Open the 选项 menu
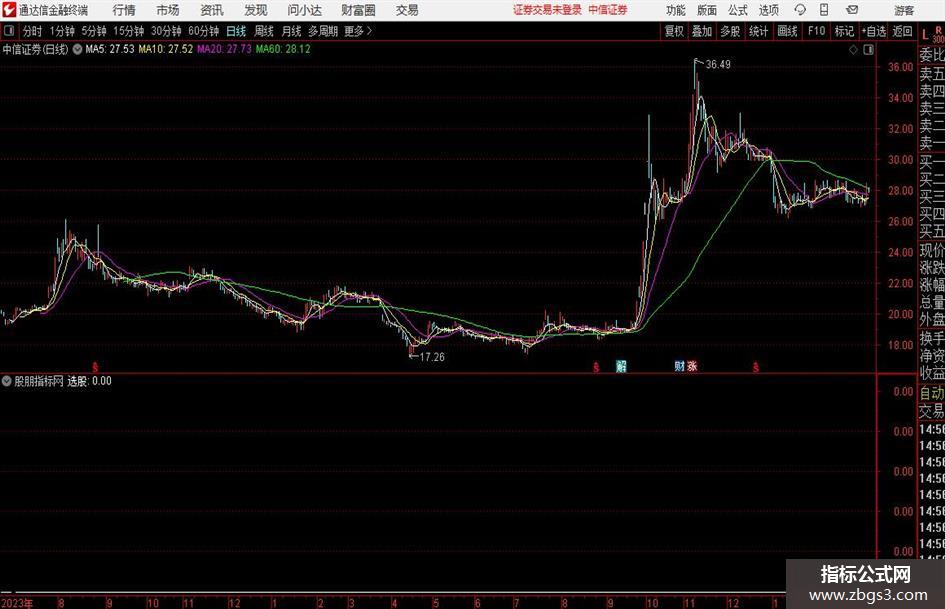 point(768,10)
